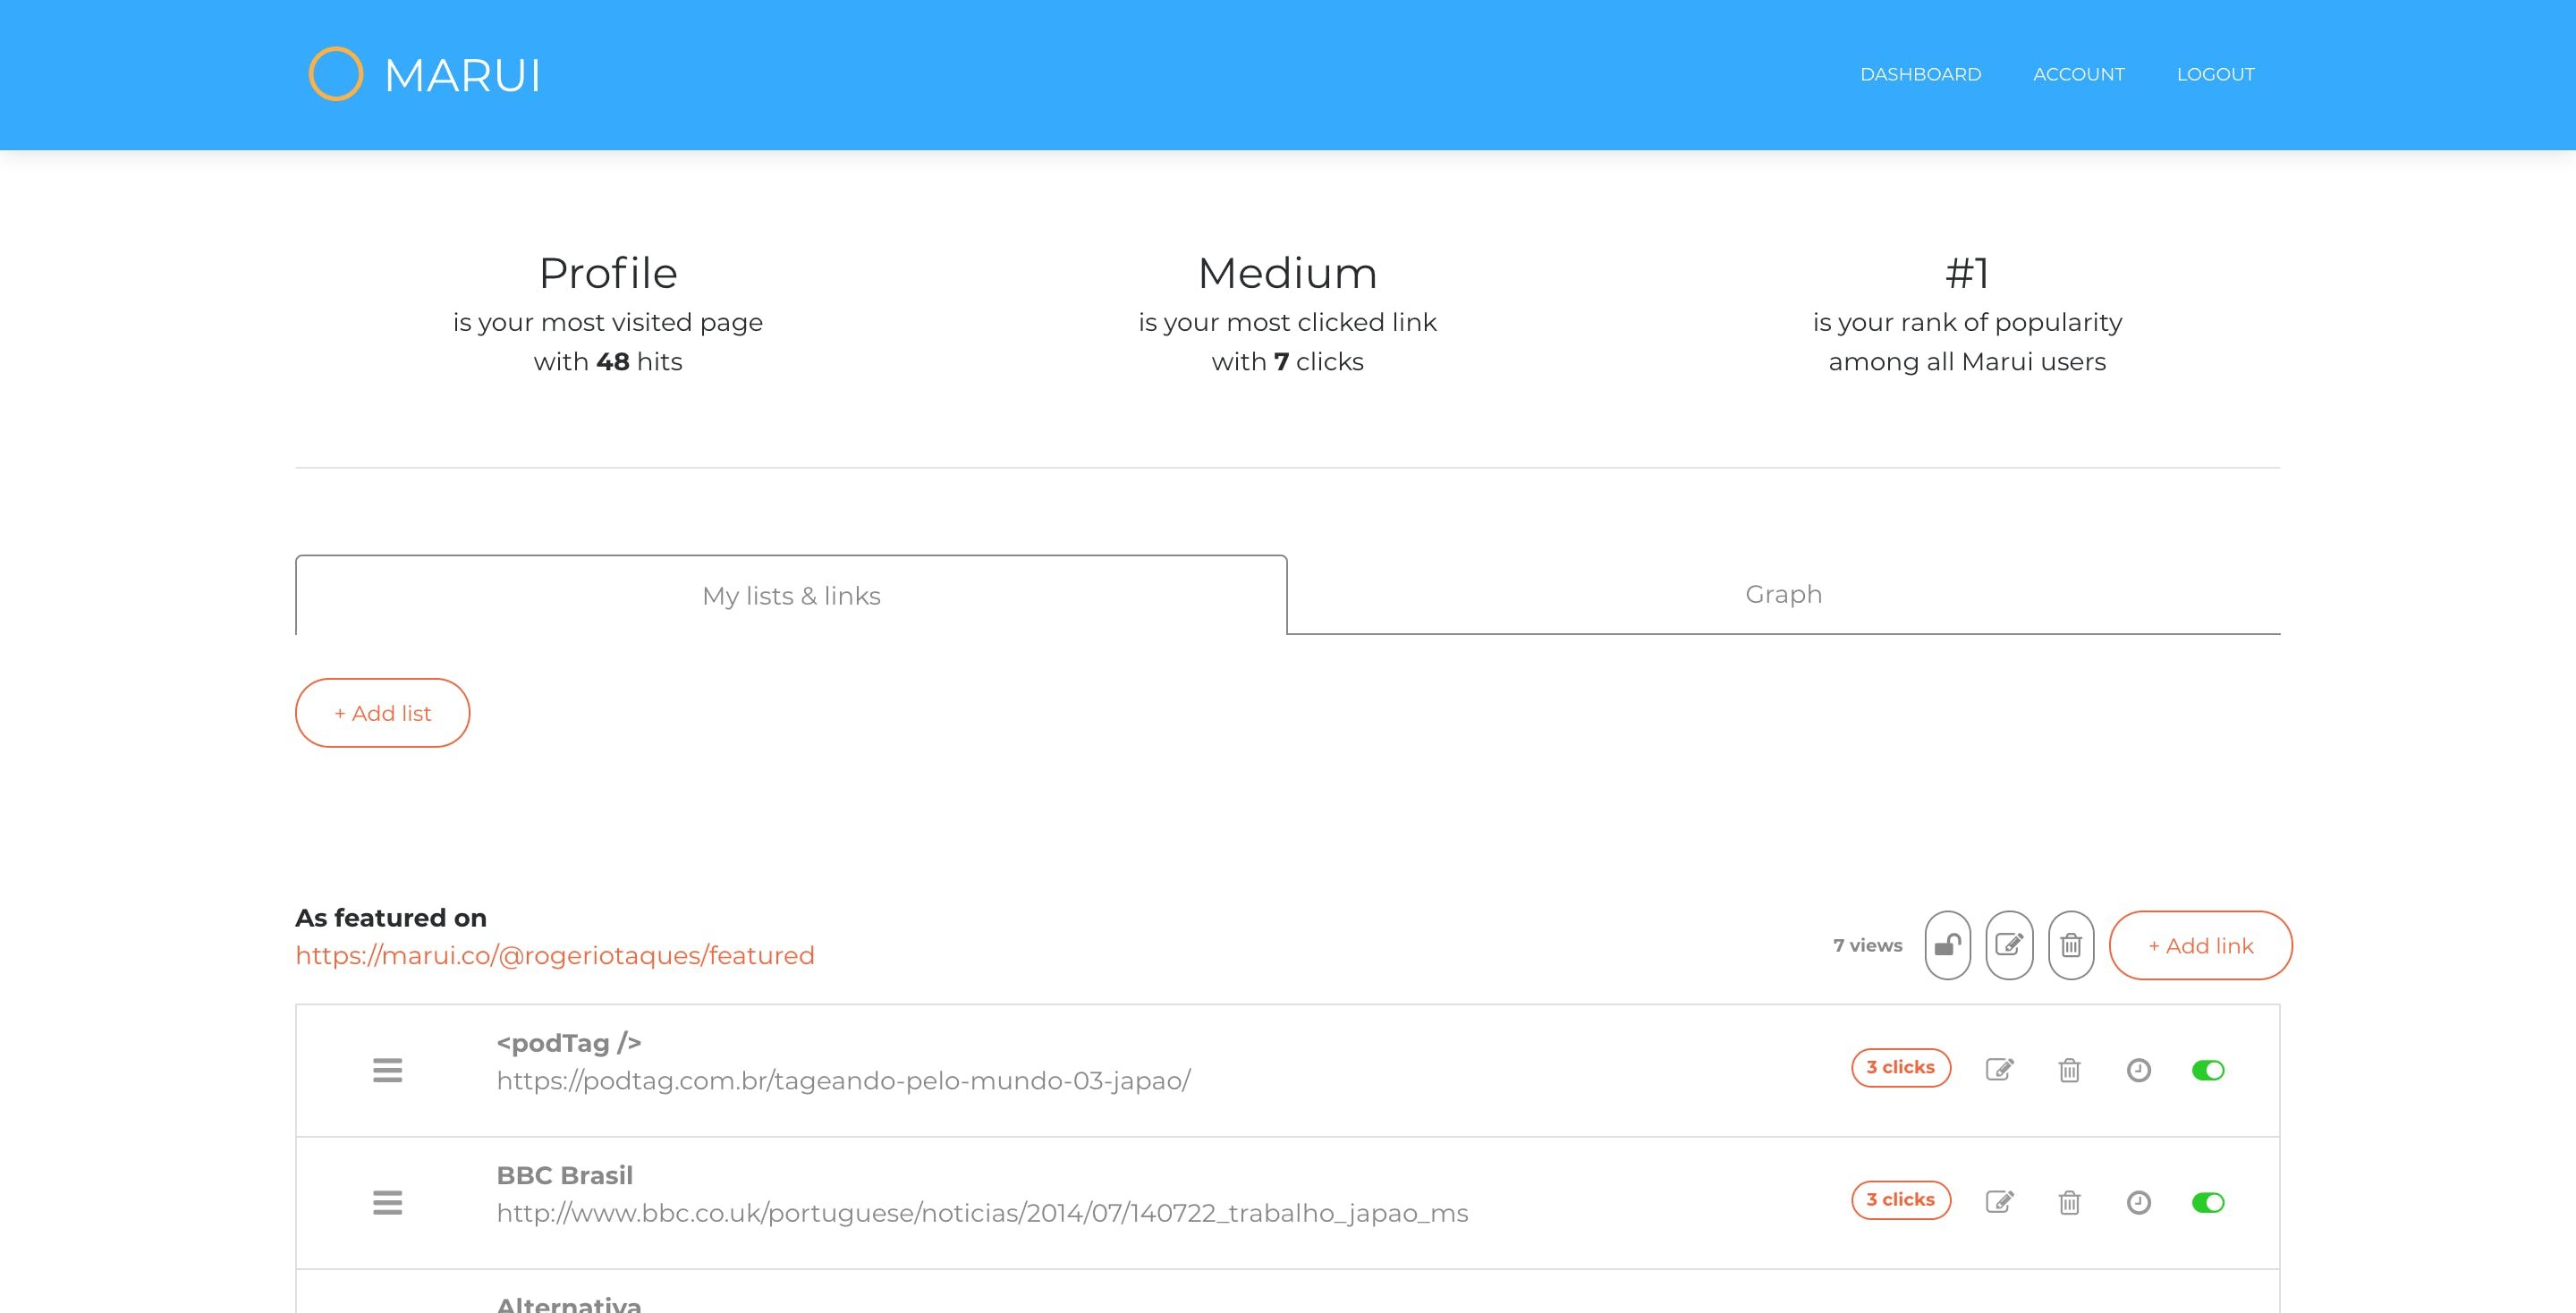Grab the BBC Brasil row reorder handle
The width and height of the screenshot is (2576, 1313).
pos(387,1202)
